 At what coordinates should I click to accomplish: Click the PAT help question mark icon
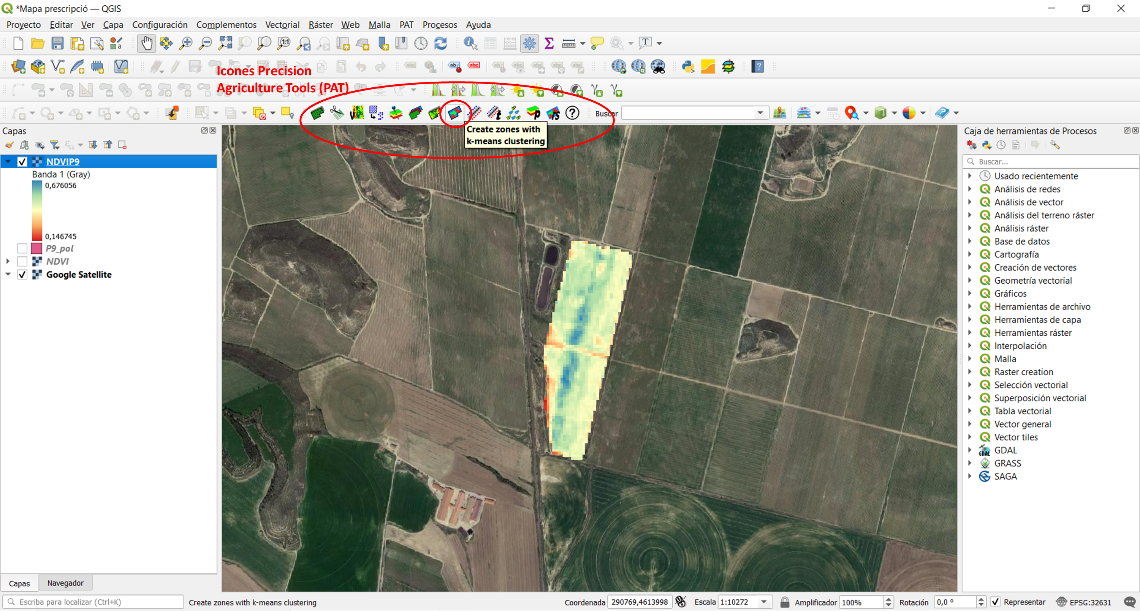(x=572, y=113)
